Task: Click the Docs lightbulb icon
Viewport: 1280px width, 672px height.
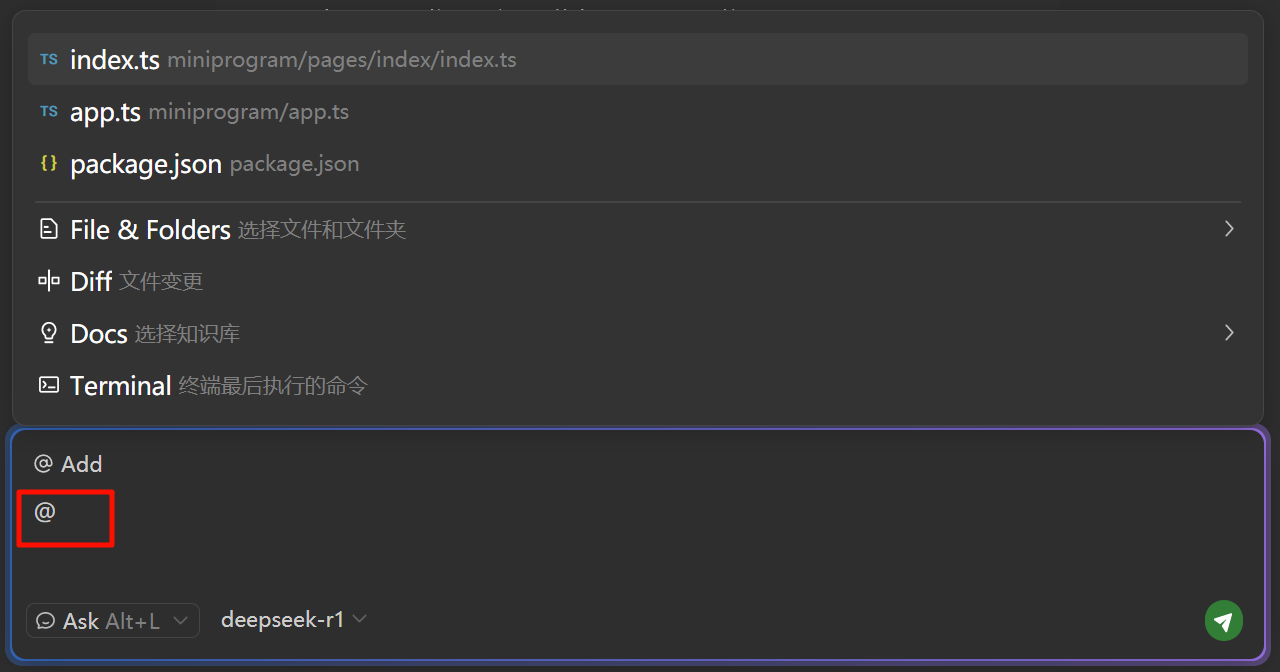Action: click(48, 334)
